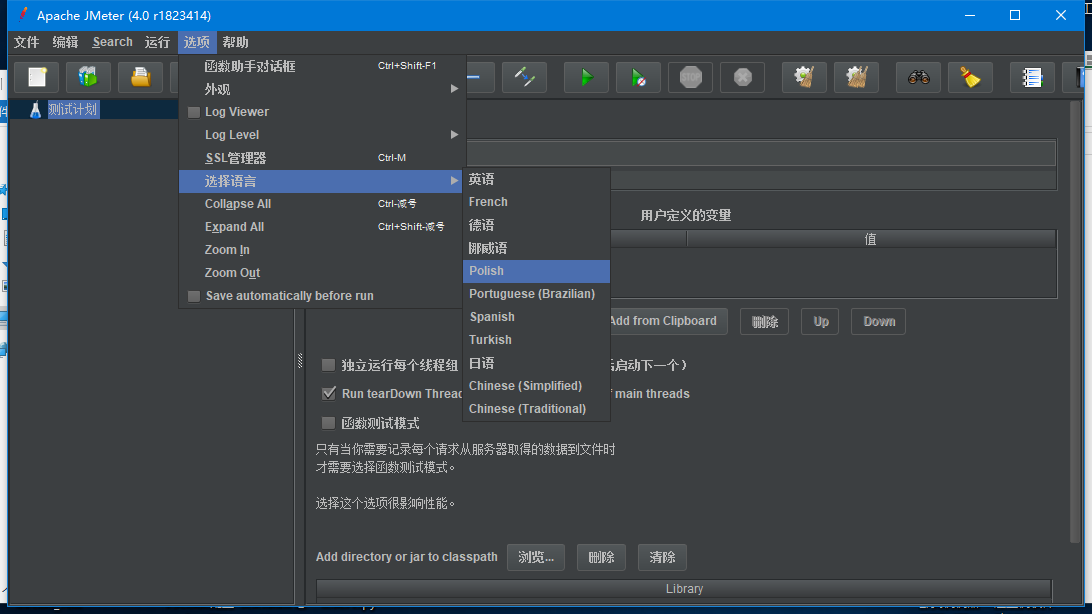This screenshot has width=1092, height=614.
Task: Open the 帮助 menu
Action: click(x=235, y=42)
